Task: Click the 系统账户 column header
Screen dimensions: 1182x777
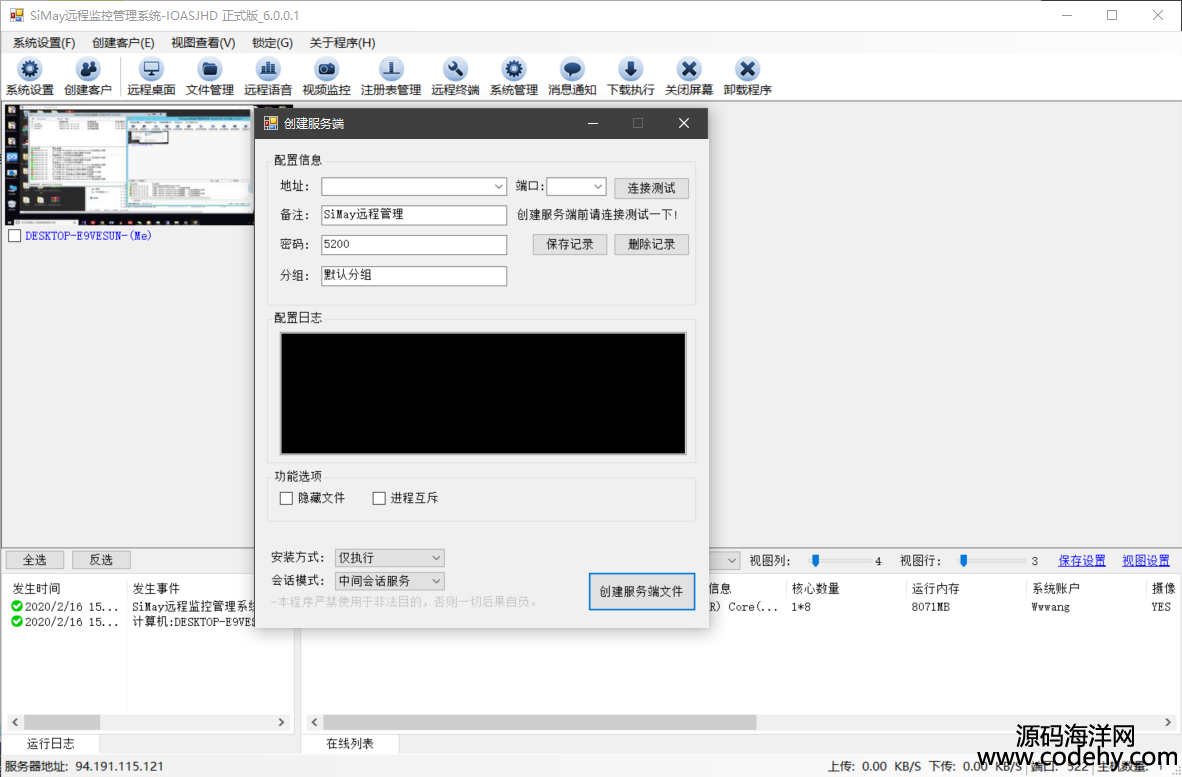Action: (x=1055, y=589)
